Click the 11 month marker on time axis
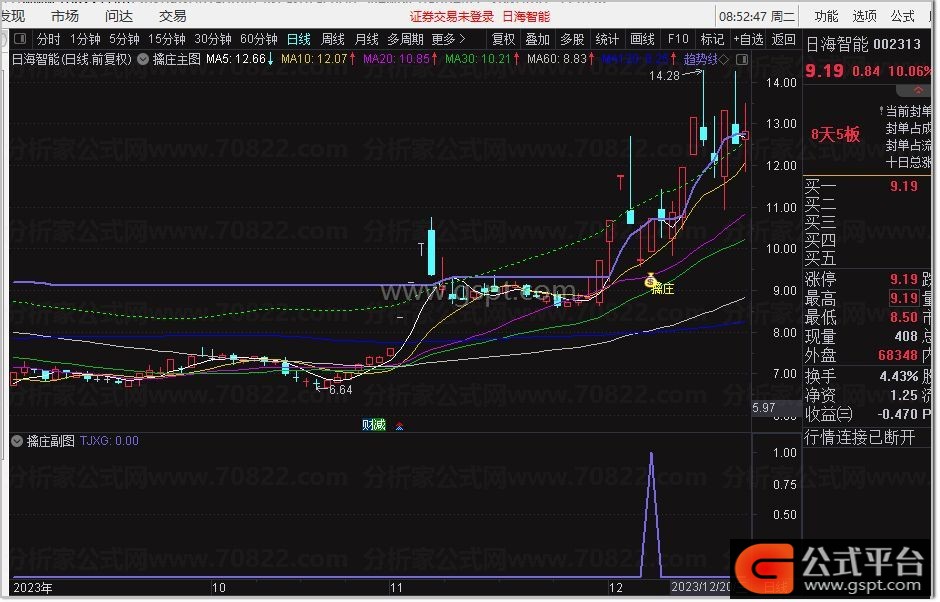The image size is (940, 602). click(x=396, y=588)
